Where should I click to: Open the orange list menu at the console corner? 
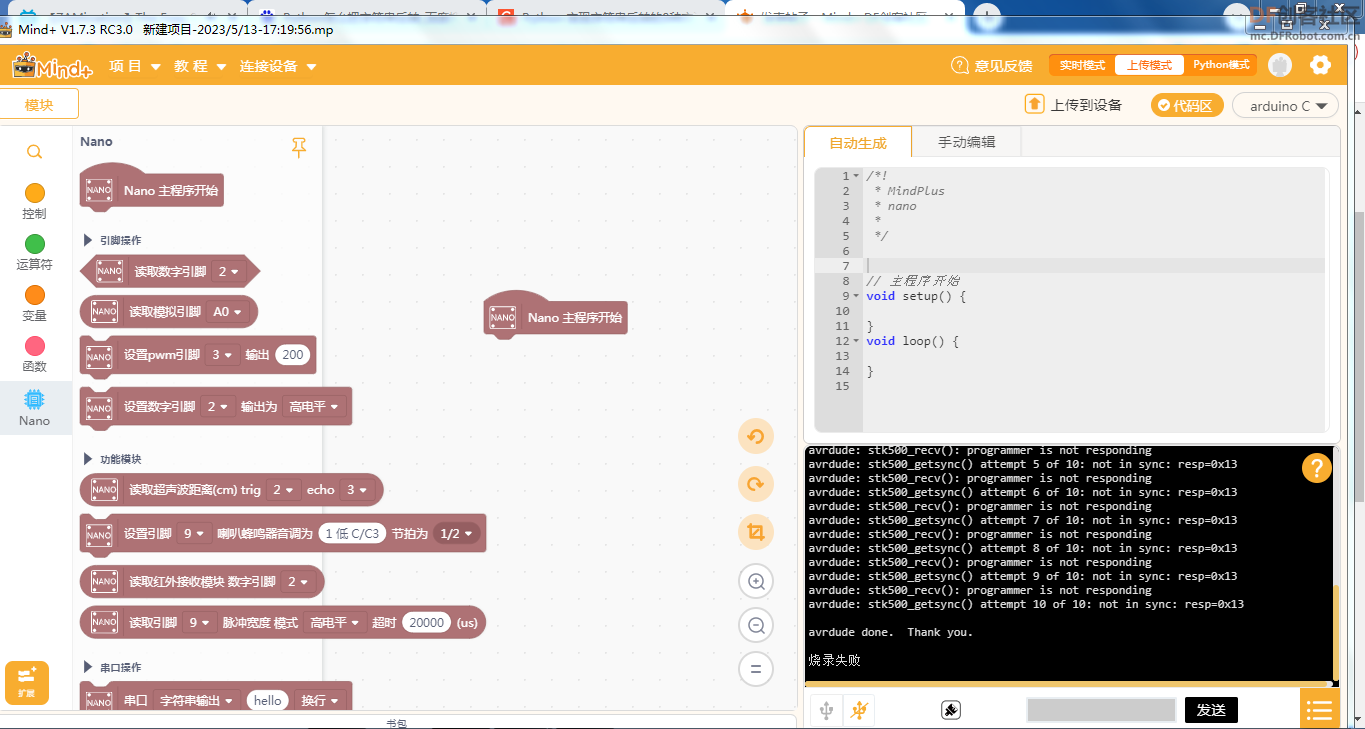[1320, 710]
